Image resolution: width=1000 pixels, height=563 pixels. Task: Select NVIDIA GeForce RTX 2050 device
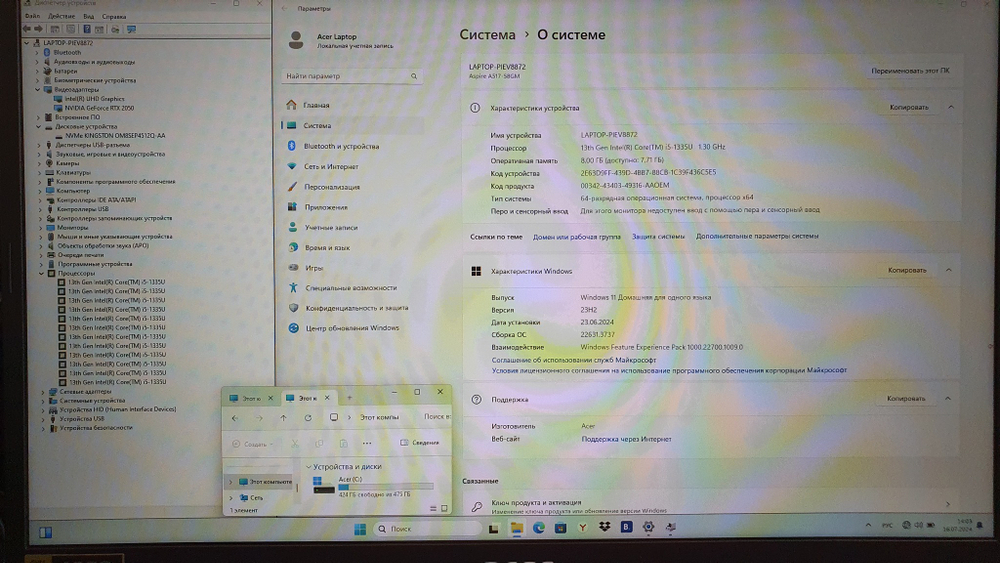click(99, 108)
